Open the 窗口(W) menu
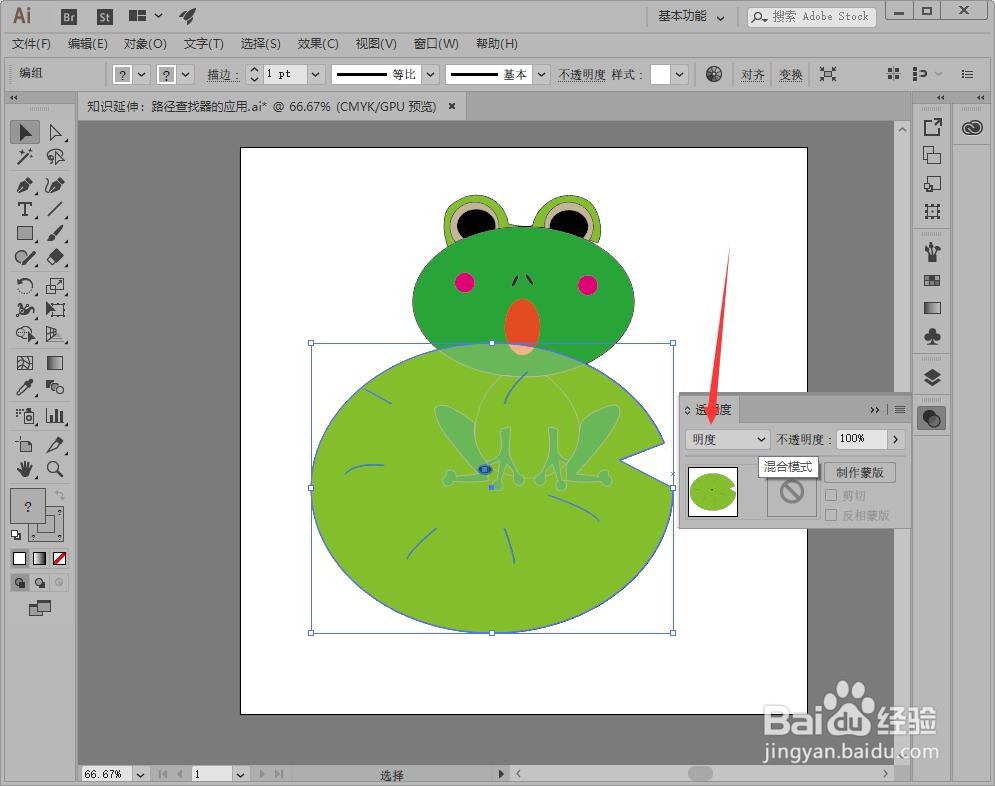This screenshot has height=786, width=995. (x=436, y=44)
